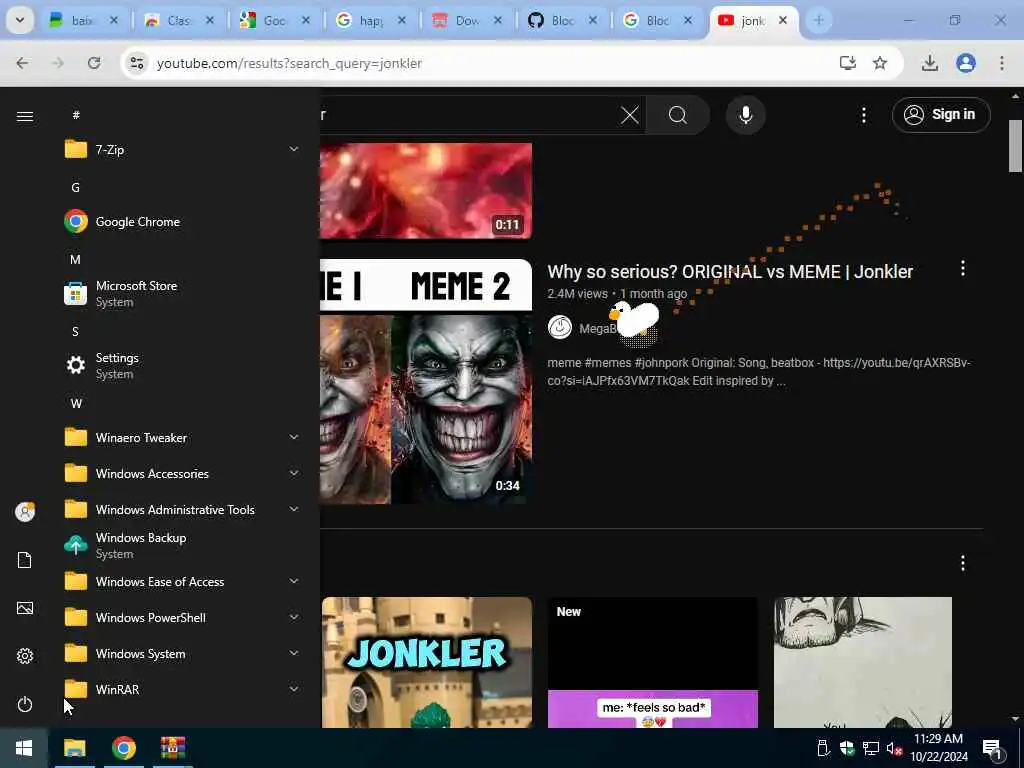Expand the 7-Zip folder
Image resolution: width=1024 pixels, height=768 pixels.
pyautogui.click(x=182, y=150)
